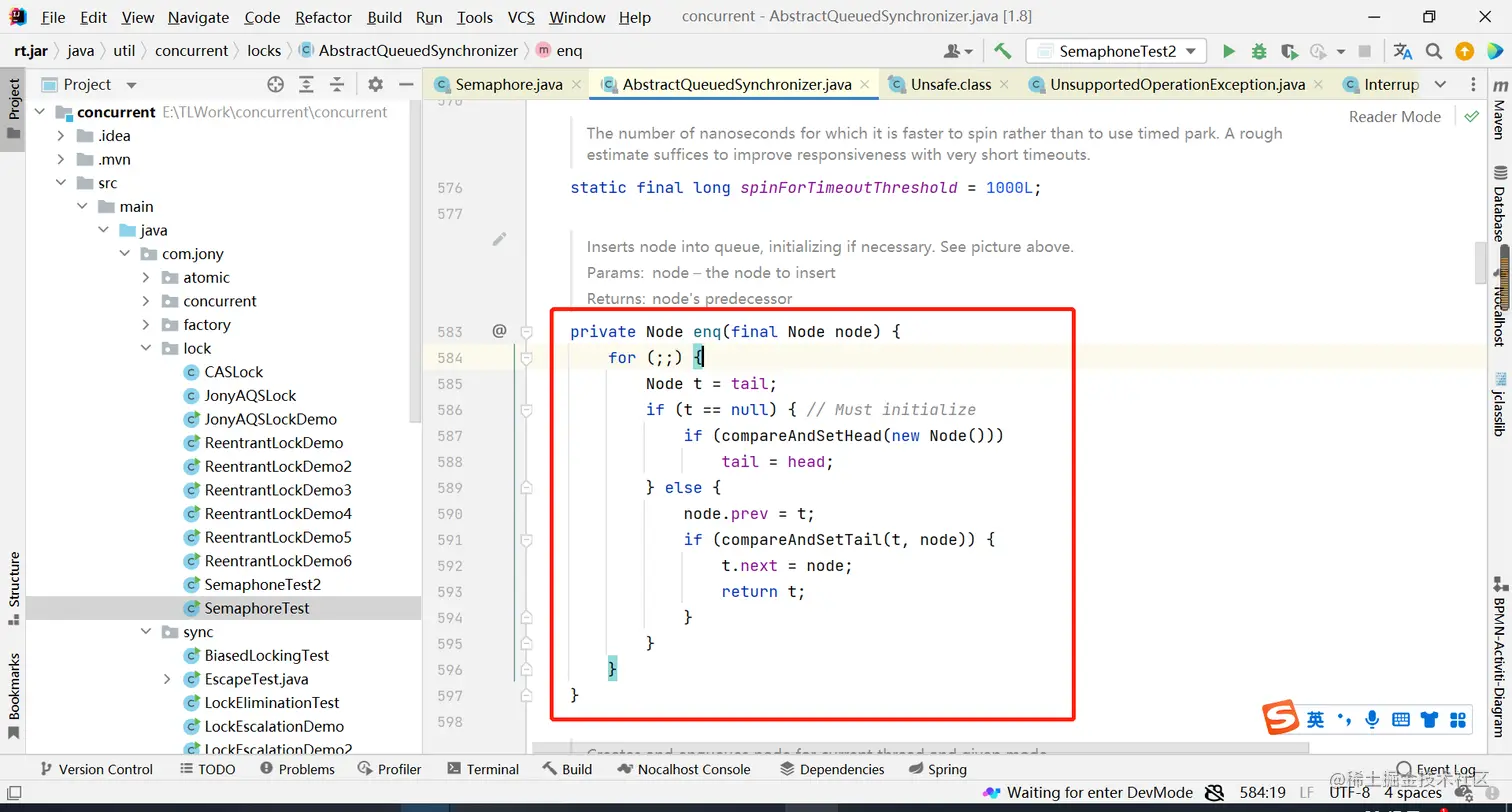
Task: Stop the running process square icon
Action: coord(1365,51)
